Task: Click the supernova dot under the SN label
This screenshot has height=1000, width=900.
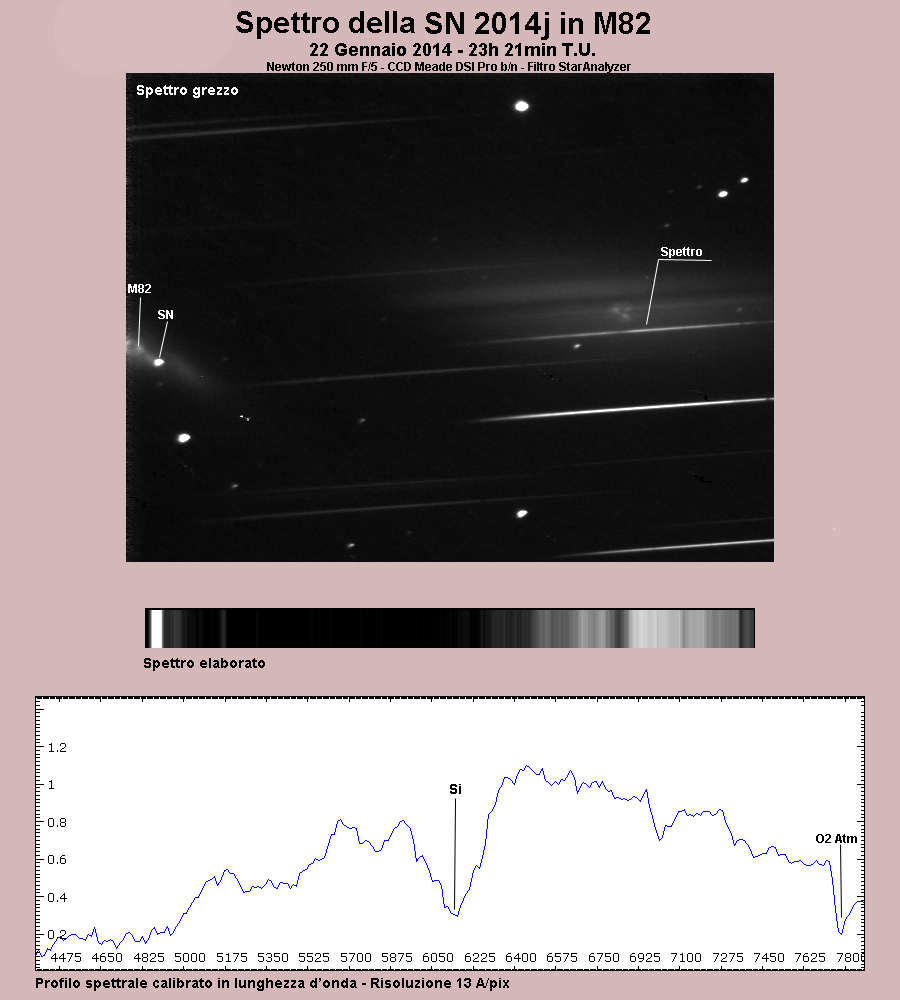Action: tap(159, 362)
